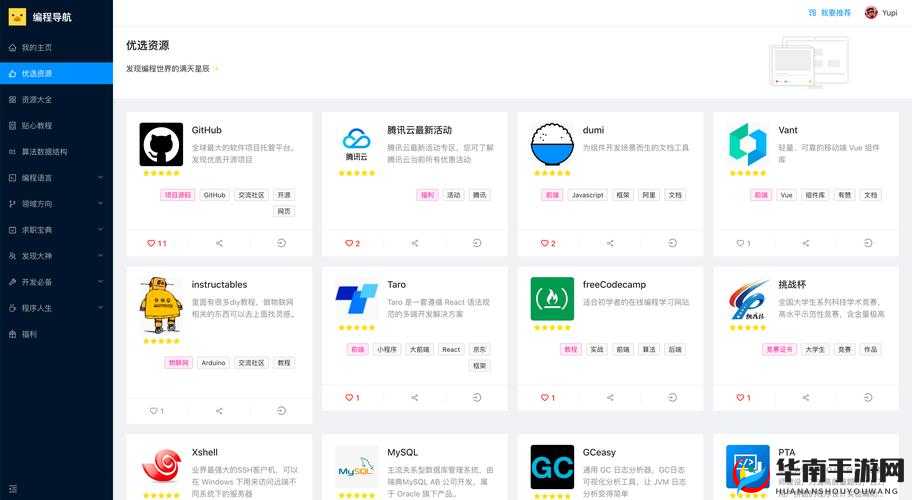The width and height of the screenshot is (912, 500).
Task: Like the Taro resource
Action: [352, 398]
